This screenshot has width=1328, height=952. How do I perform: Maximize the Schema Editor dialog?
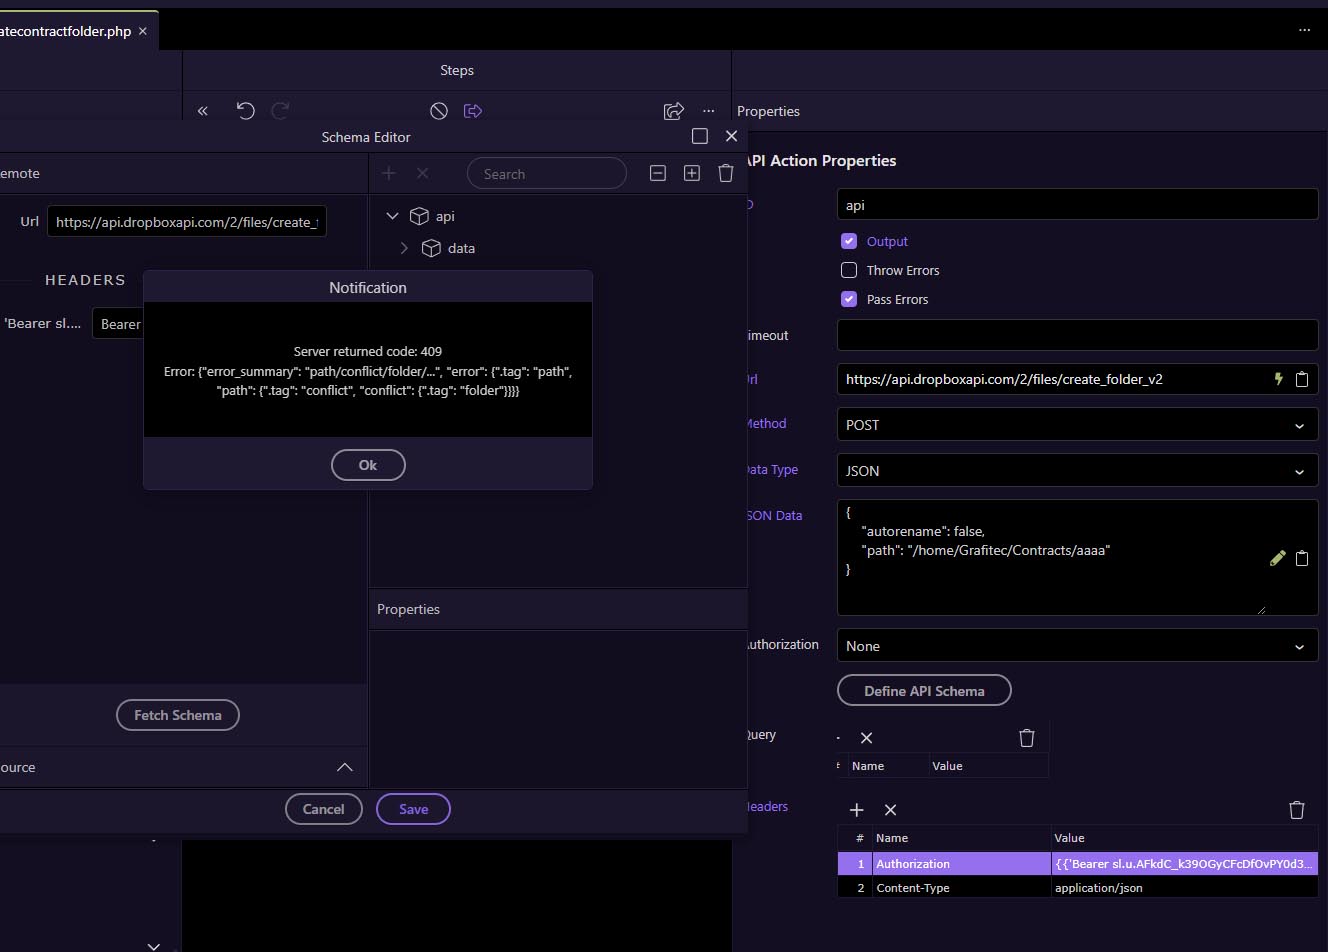(700, 136)
